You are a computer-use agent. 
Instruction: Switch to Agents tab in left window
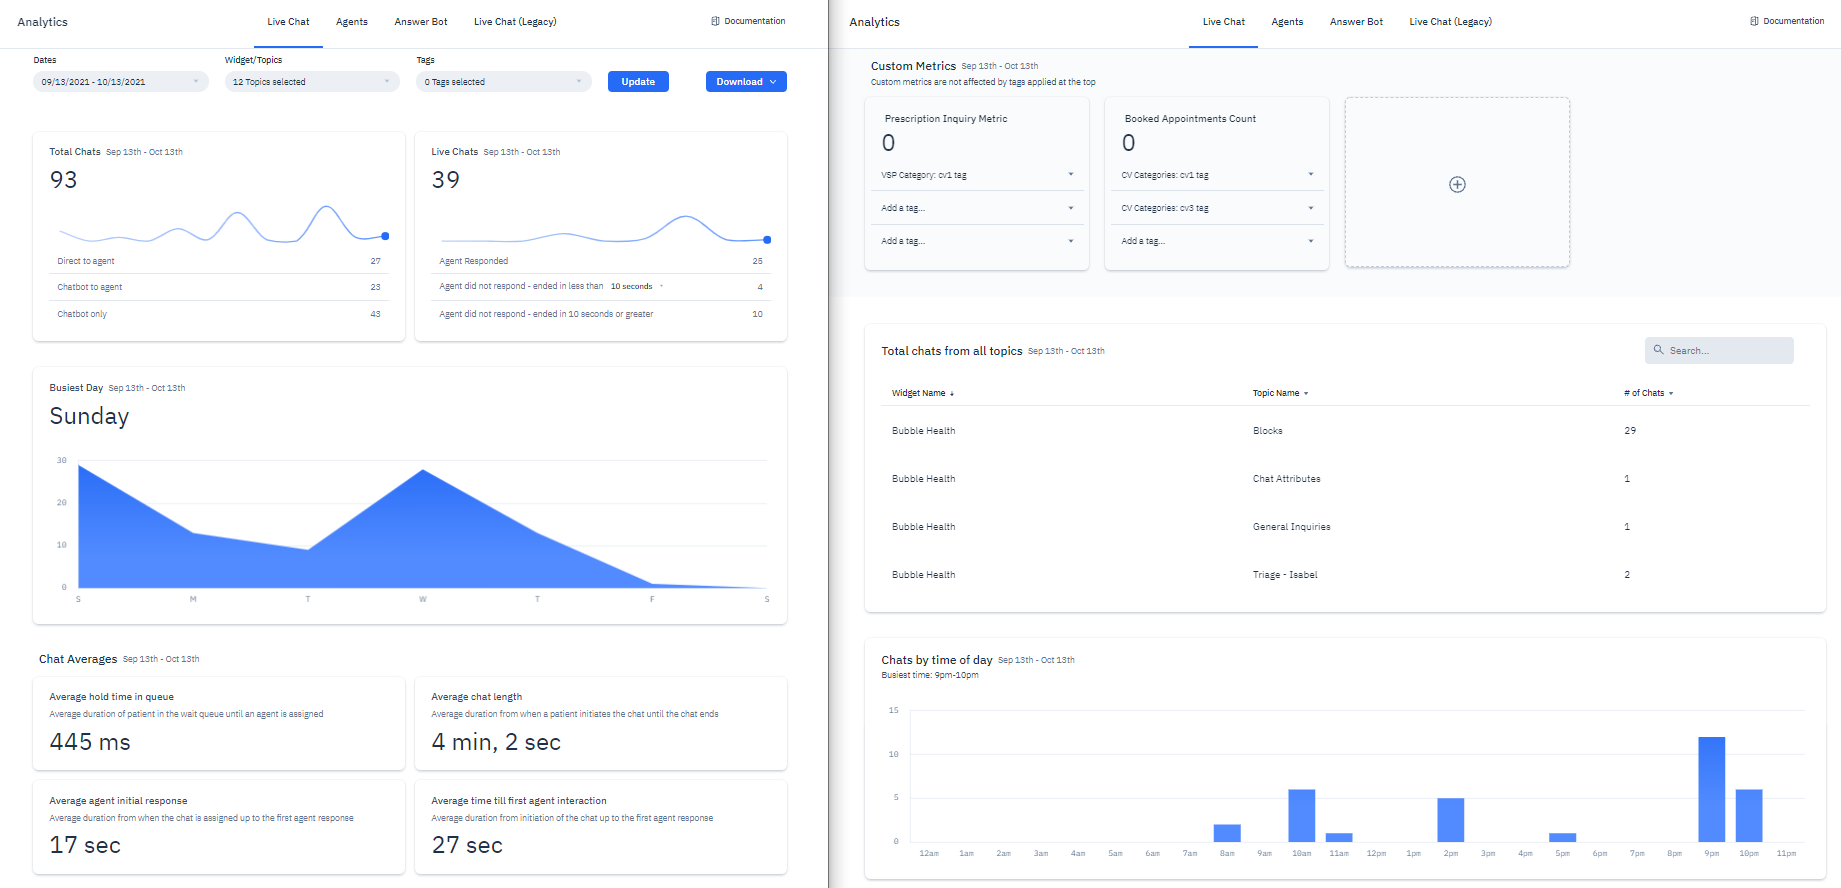coord(351,22)
